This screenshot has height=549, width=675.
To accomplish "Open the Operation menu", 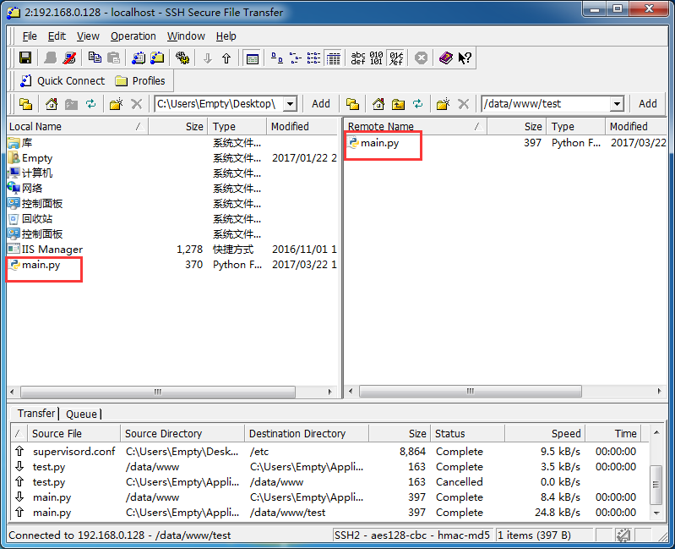I will pyautogui.click(x=133, y=36).
